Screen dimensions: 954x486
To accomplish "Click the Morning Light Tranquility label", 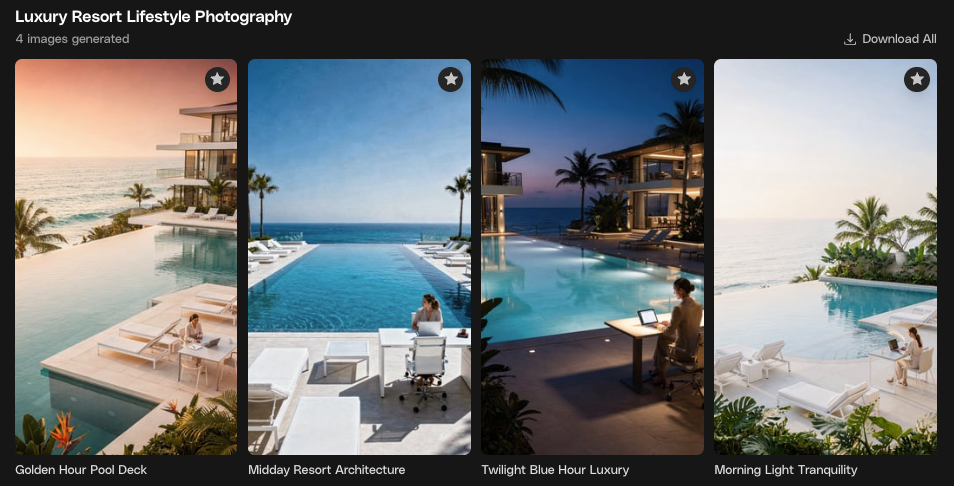I will tap(785, 470).
